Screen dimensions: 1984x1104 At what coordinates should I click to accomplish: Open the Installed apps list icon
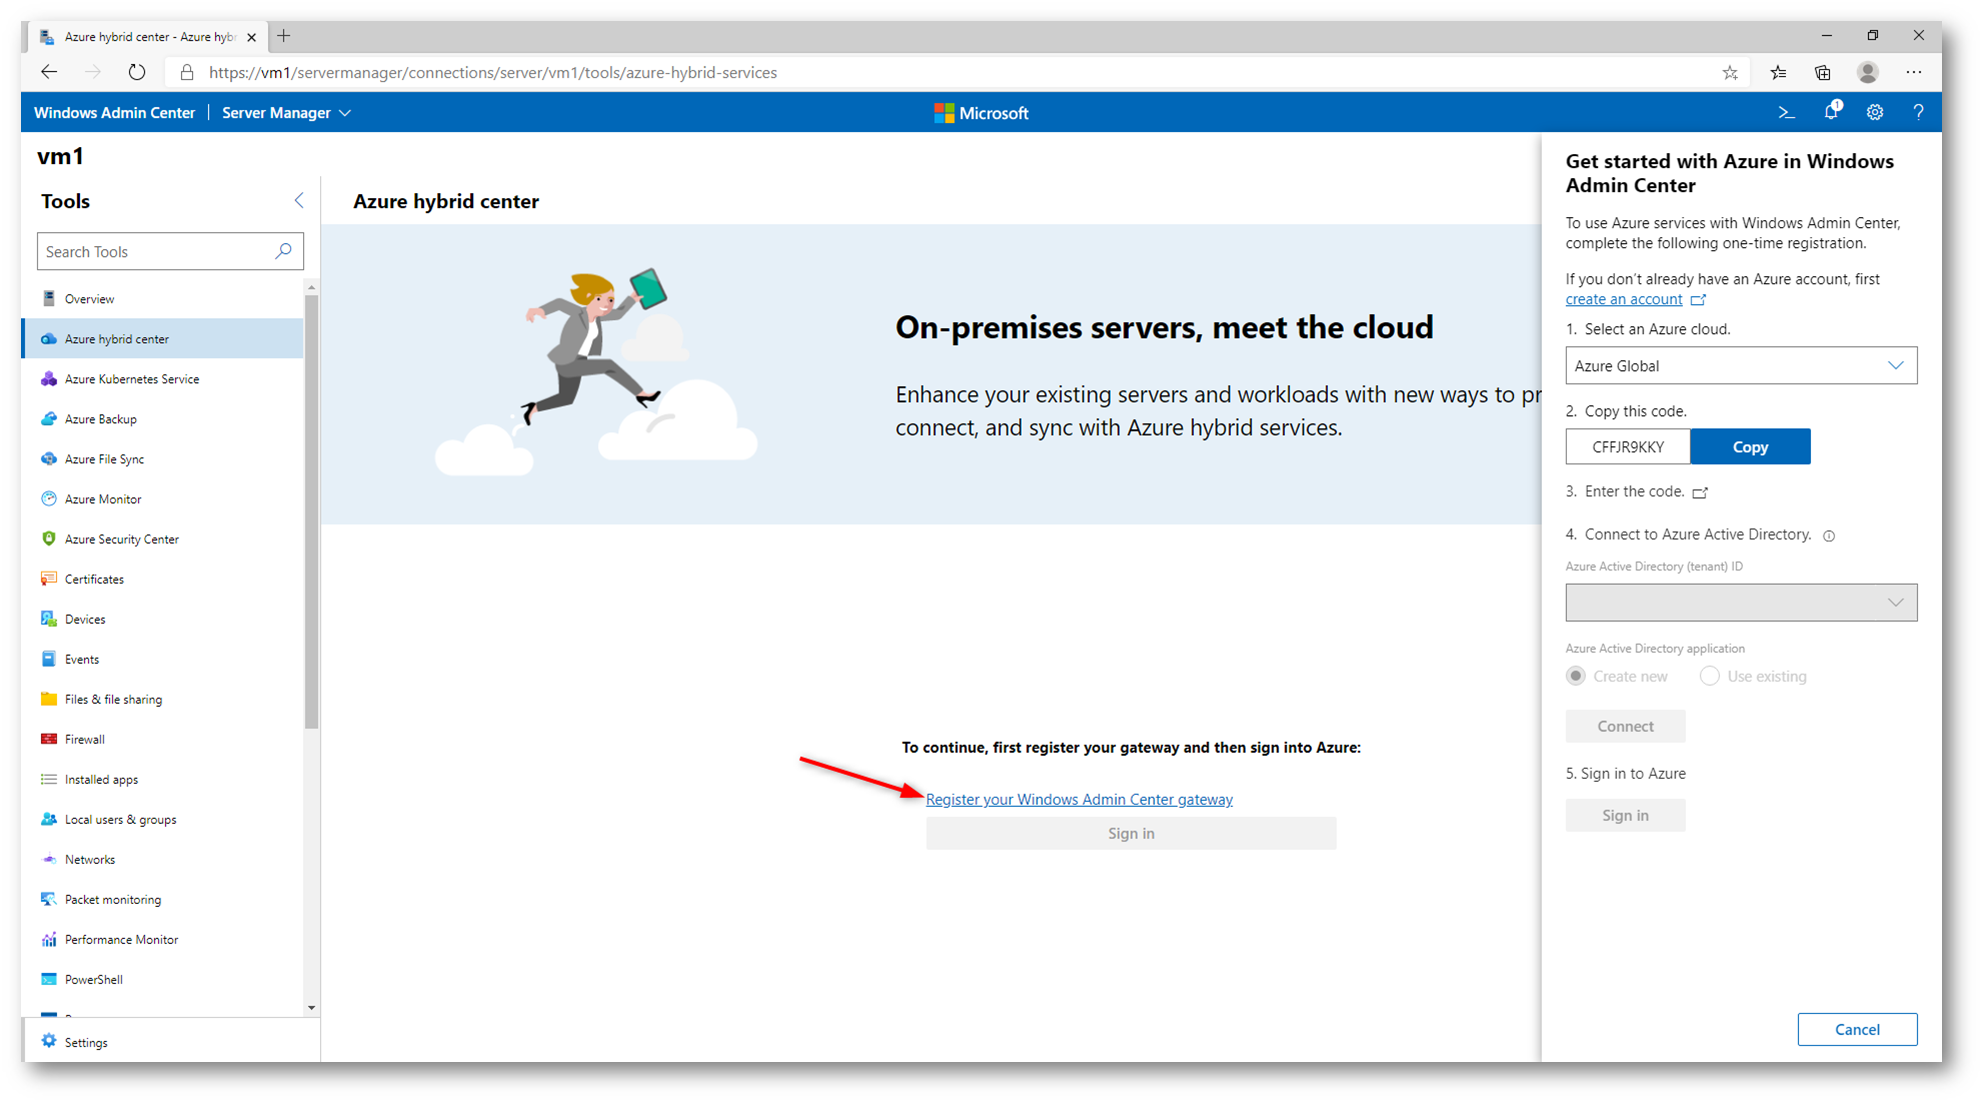click(x=49, y=778)
